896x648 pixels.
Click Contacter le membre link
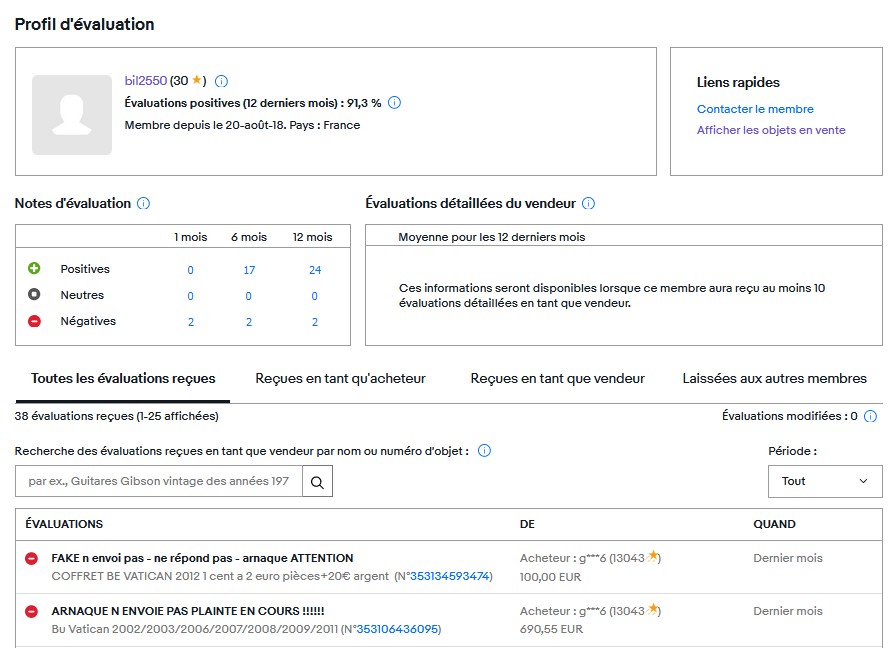(755, 109)
